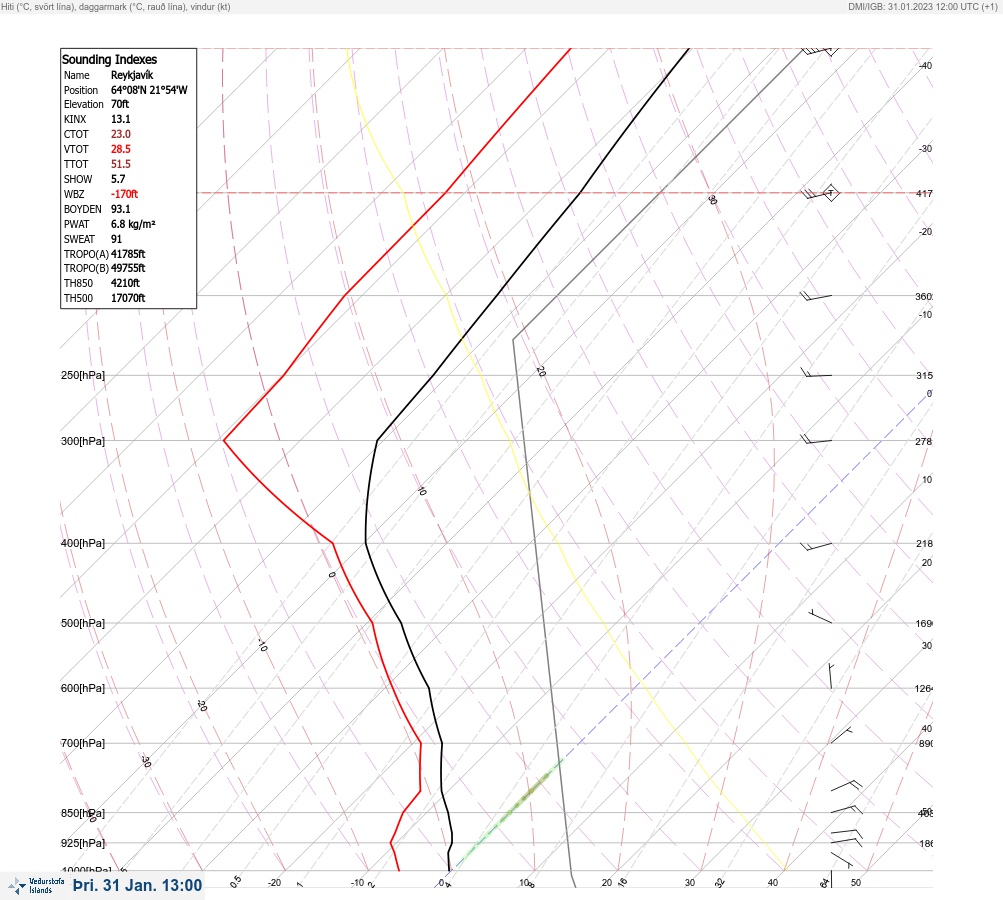This screenshot has width=1003, height=900.
Task: Click the '400[hPa]' pressure label
Action: 83,543
